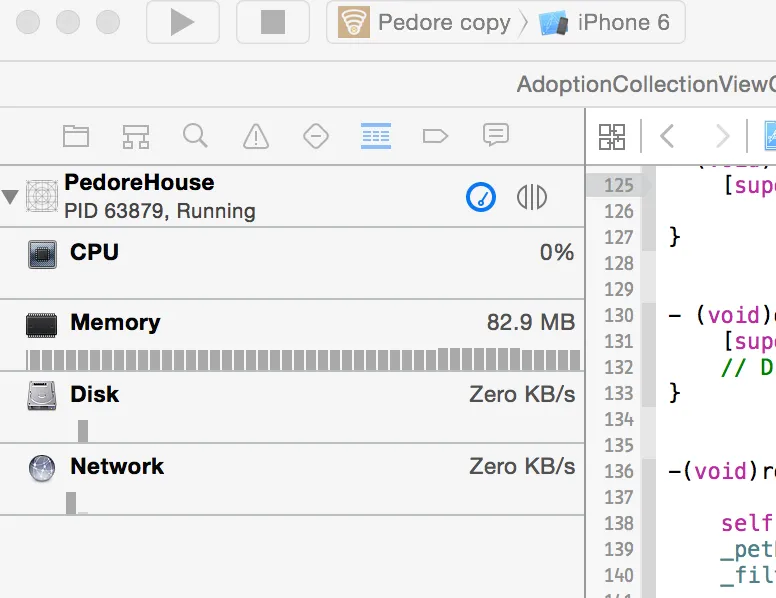Open the Breakpoint navigator icon
The image size is (776, 598).
coord(436,135)
